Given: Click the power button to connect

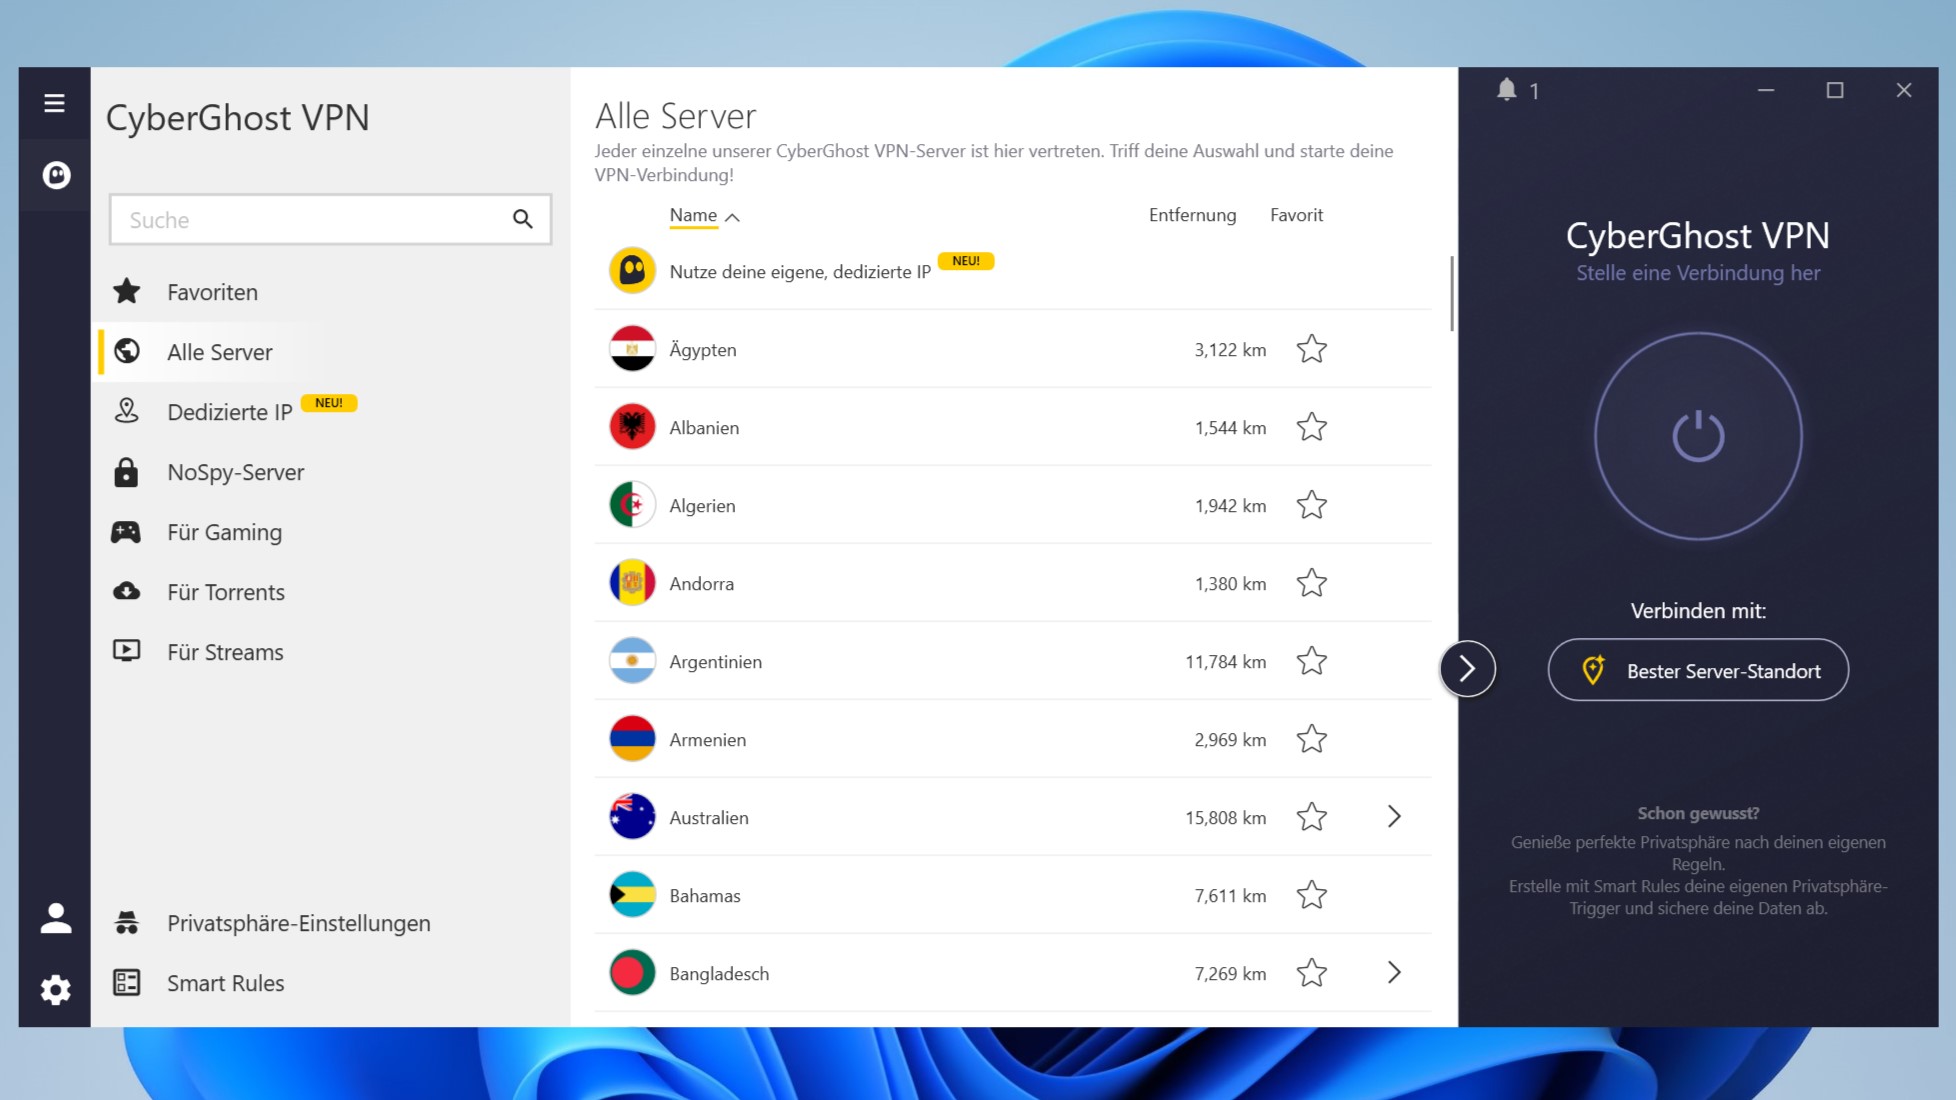Looking at the screenshot, I should tap(1698, 436).
